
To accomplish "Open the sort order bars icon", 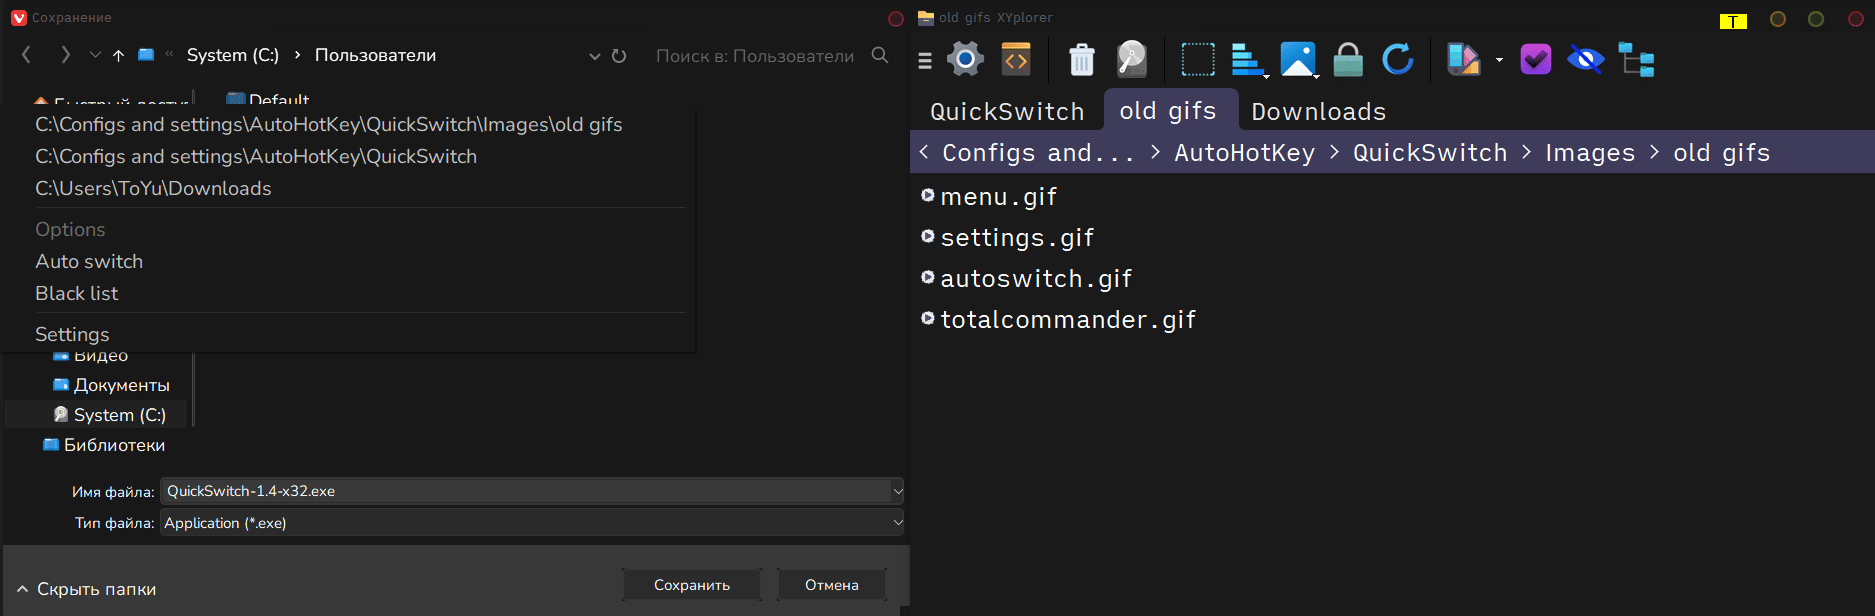I will click(x=1249, y=60).
